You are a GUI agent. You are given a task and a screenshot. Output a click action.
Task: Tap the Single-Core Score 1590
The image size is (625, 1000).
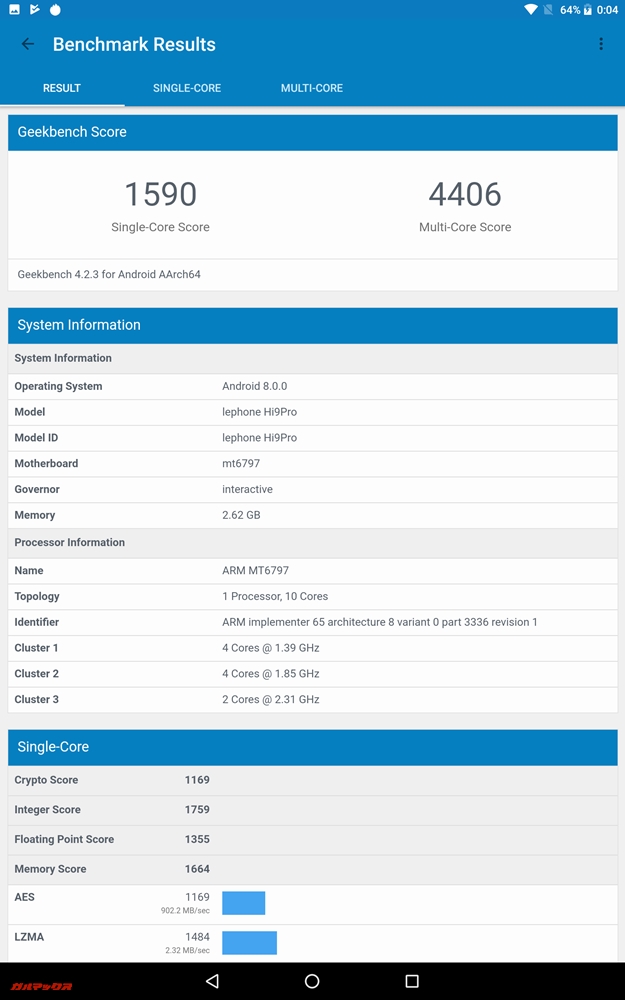click(x=160, y=194)
